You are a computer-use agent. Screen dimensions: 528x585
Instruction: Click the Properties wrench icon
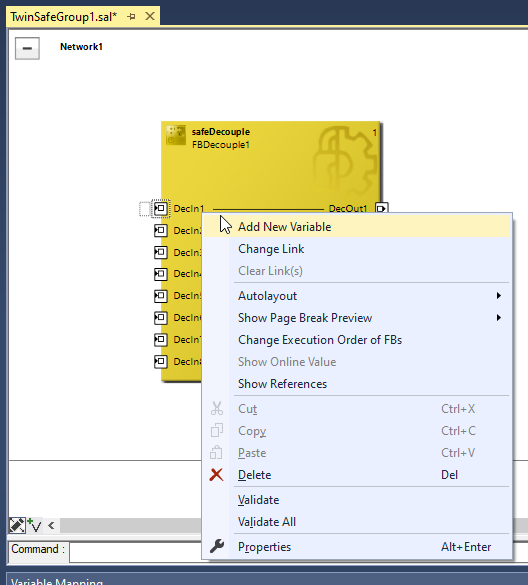click(x=217, y=547)
